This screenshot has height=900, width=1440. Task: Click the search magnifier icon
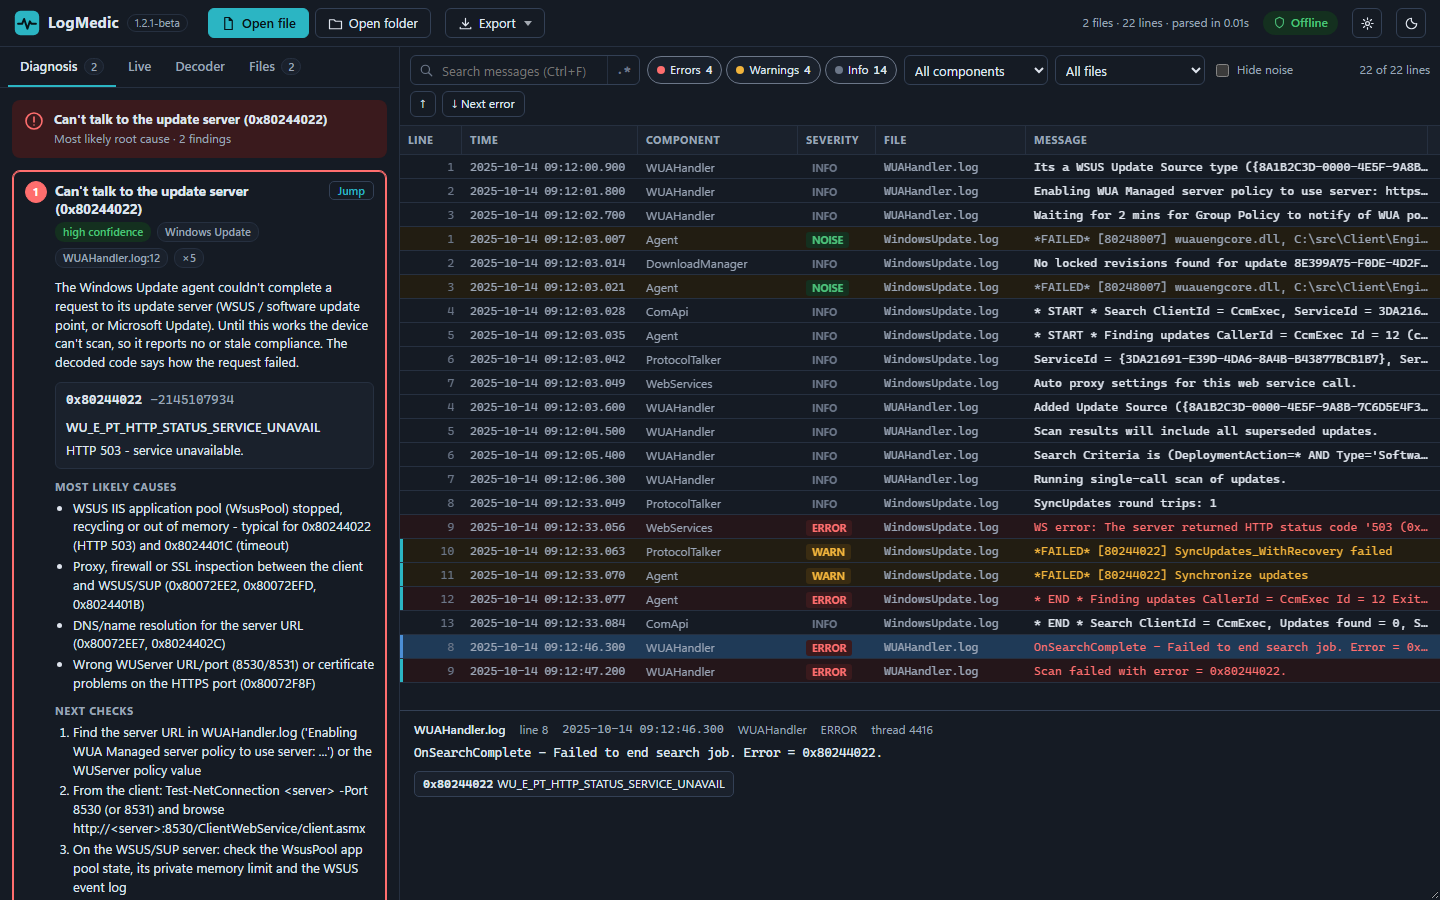coord(427,71)
